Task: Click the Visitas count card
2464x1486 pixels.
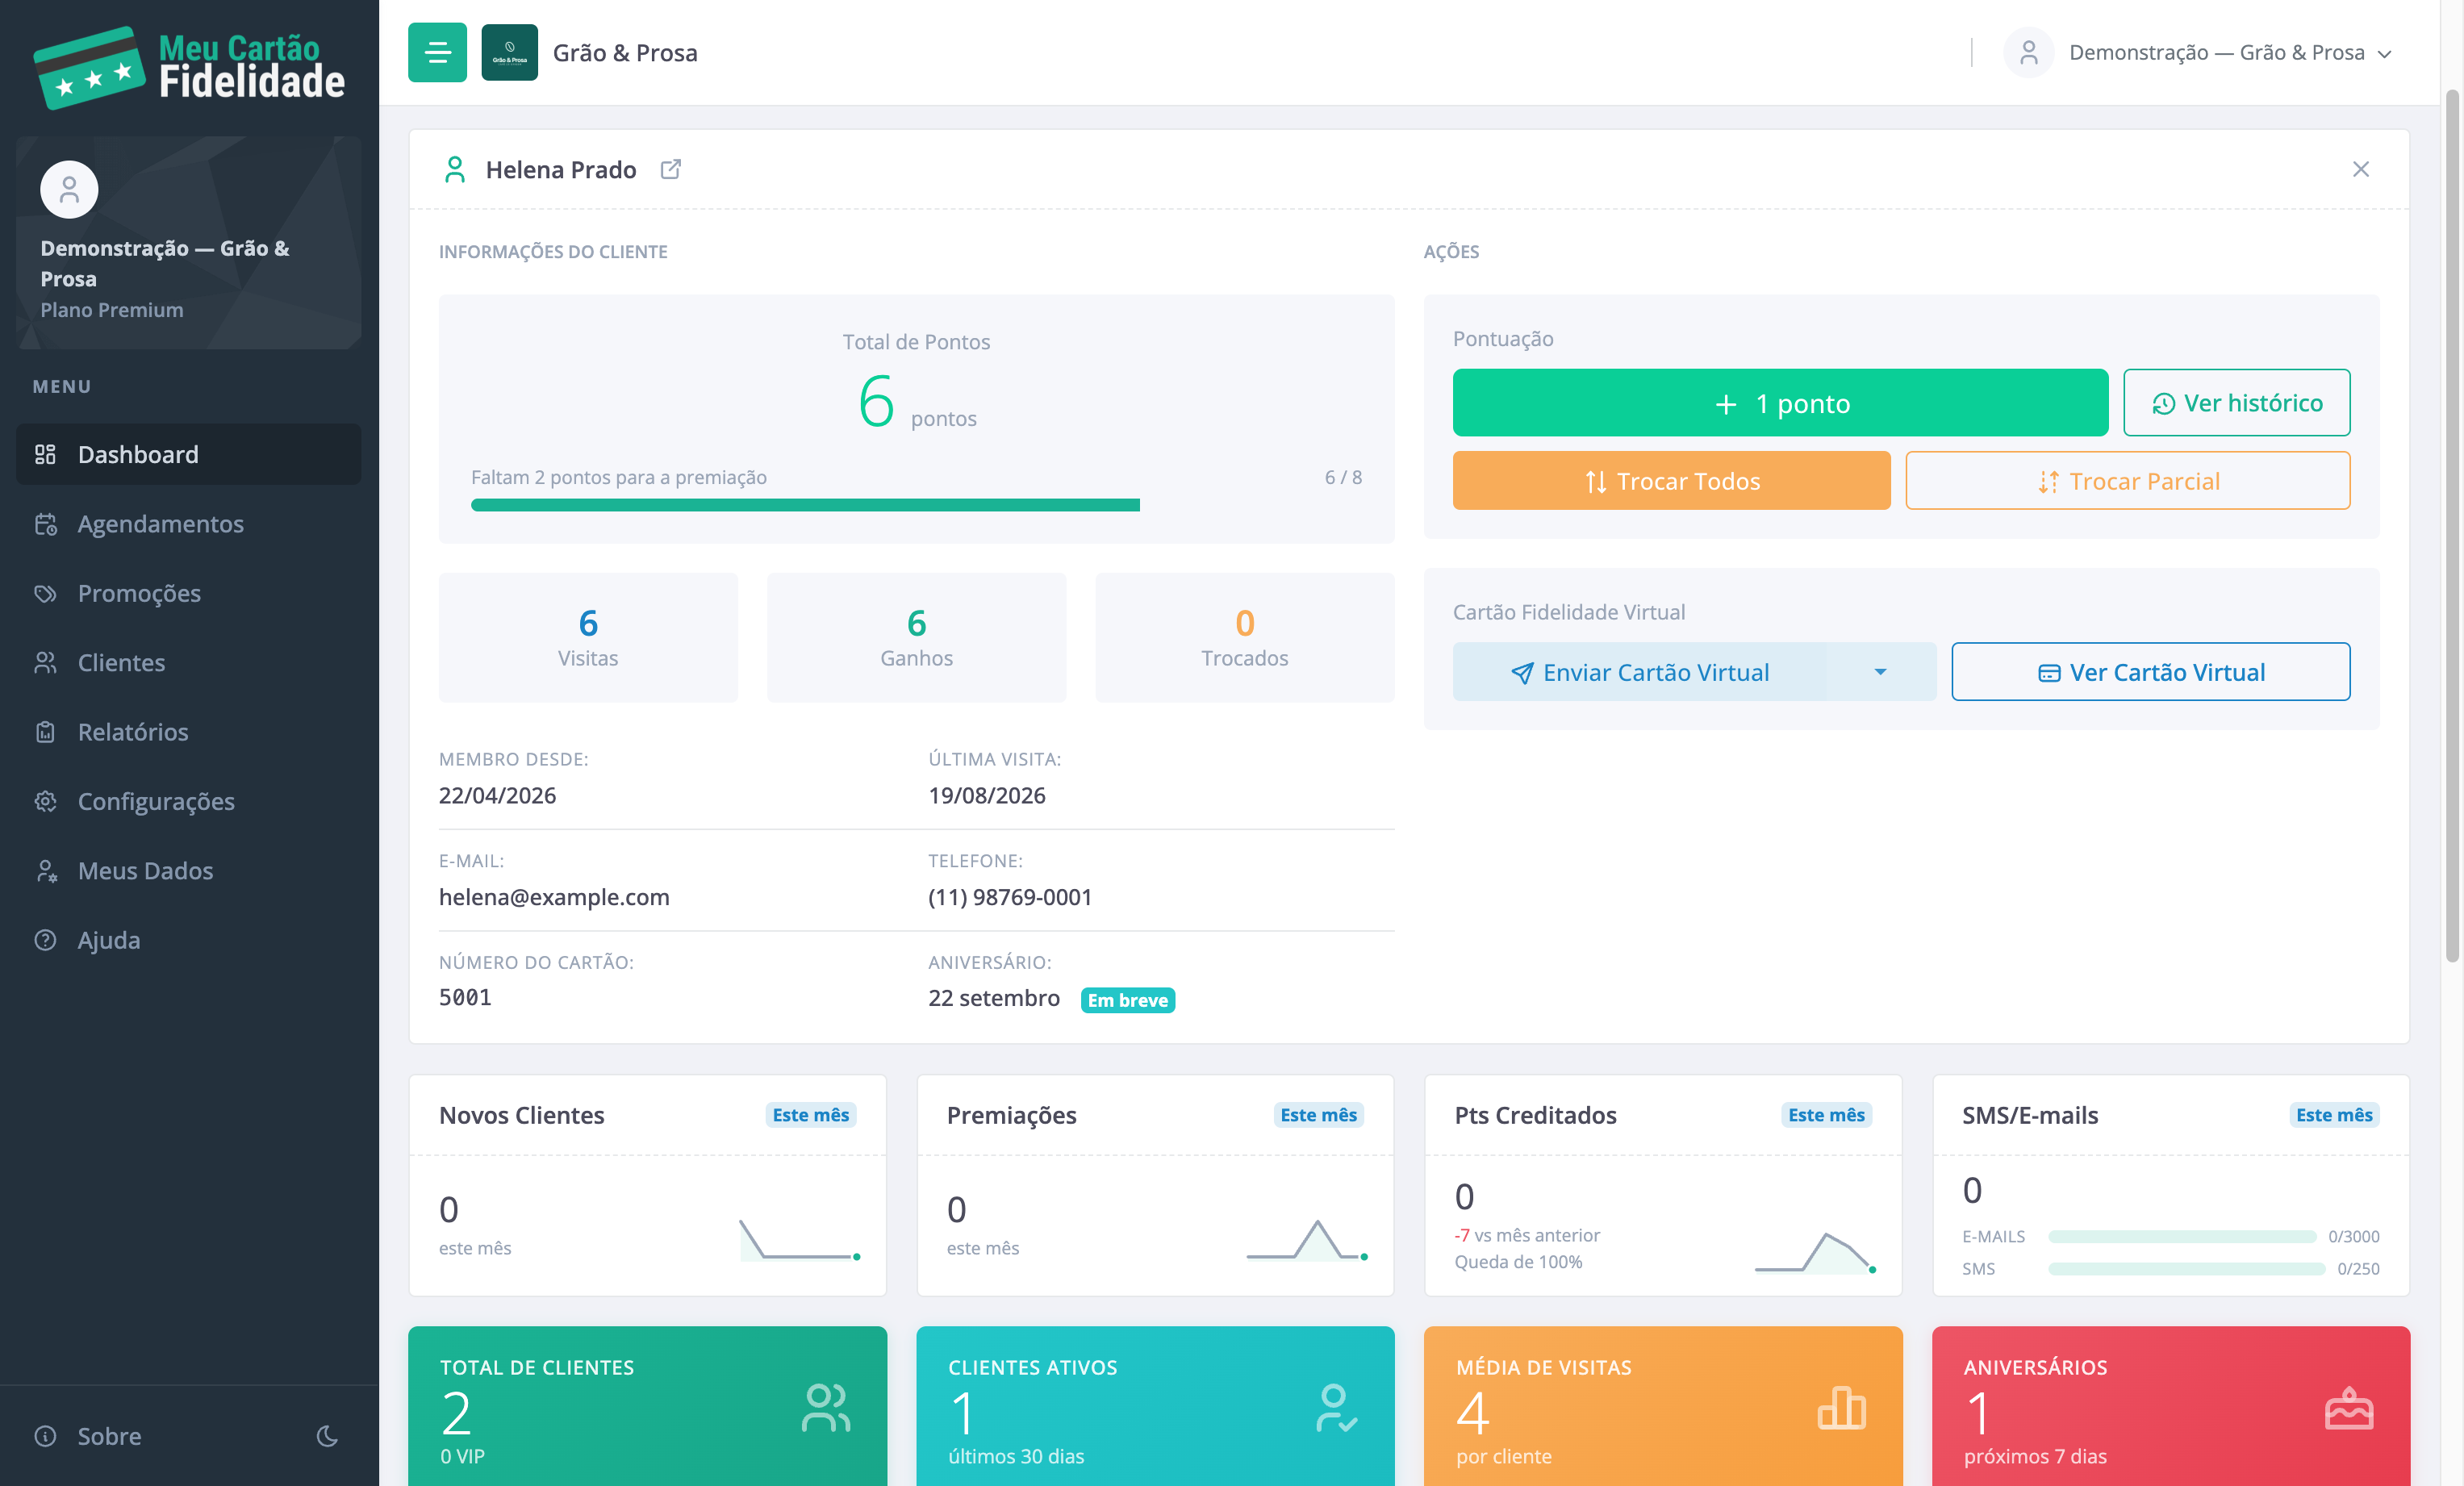Action: click(x=588, y=637)
